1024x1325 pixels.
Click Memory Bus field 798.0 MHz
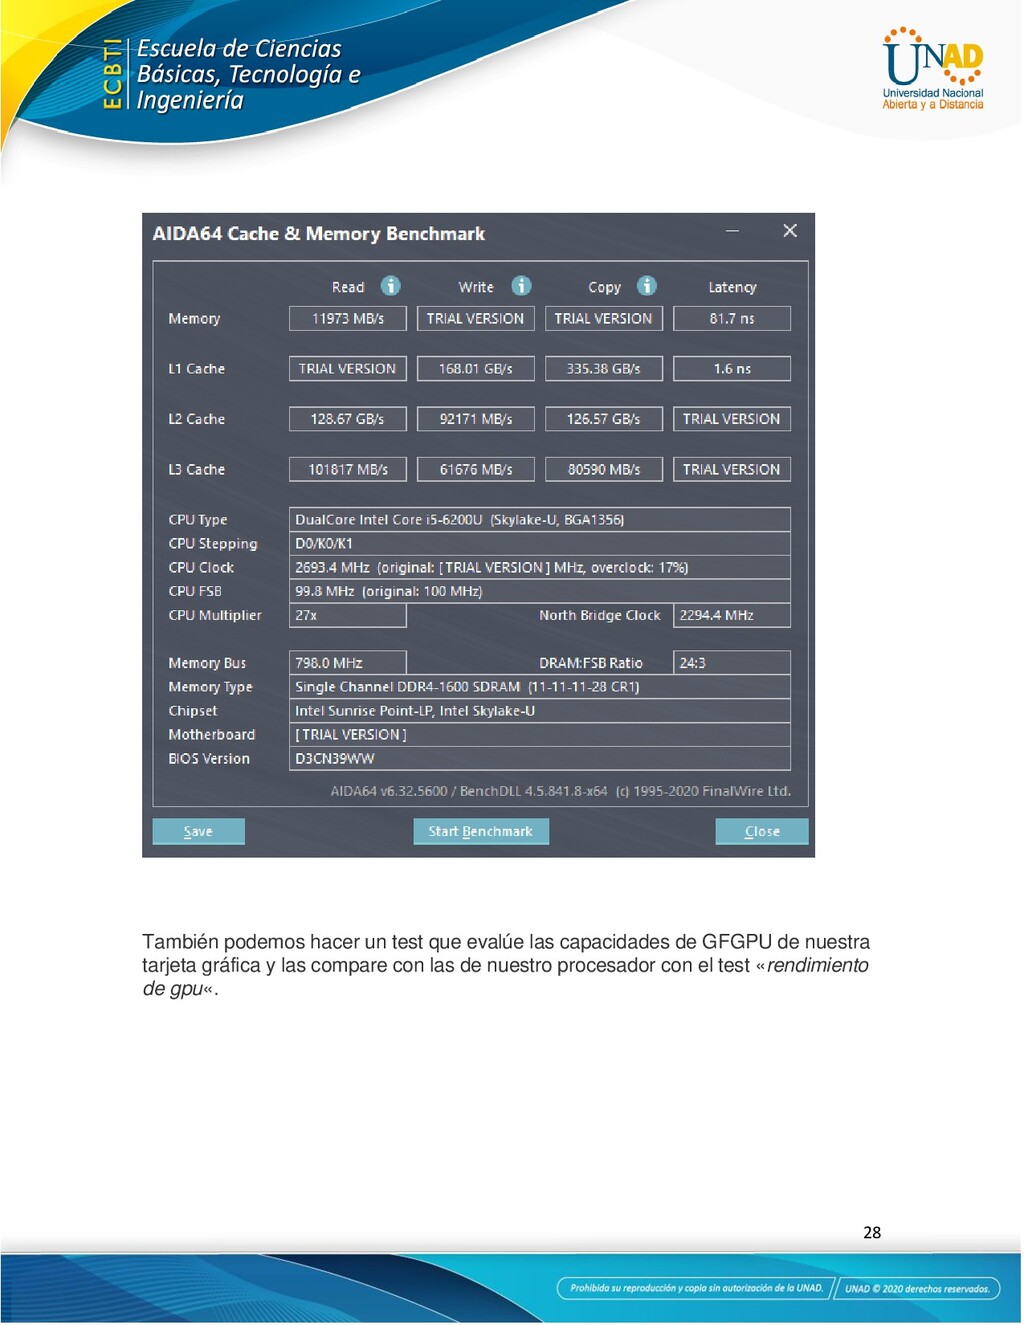click(347, 663)
